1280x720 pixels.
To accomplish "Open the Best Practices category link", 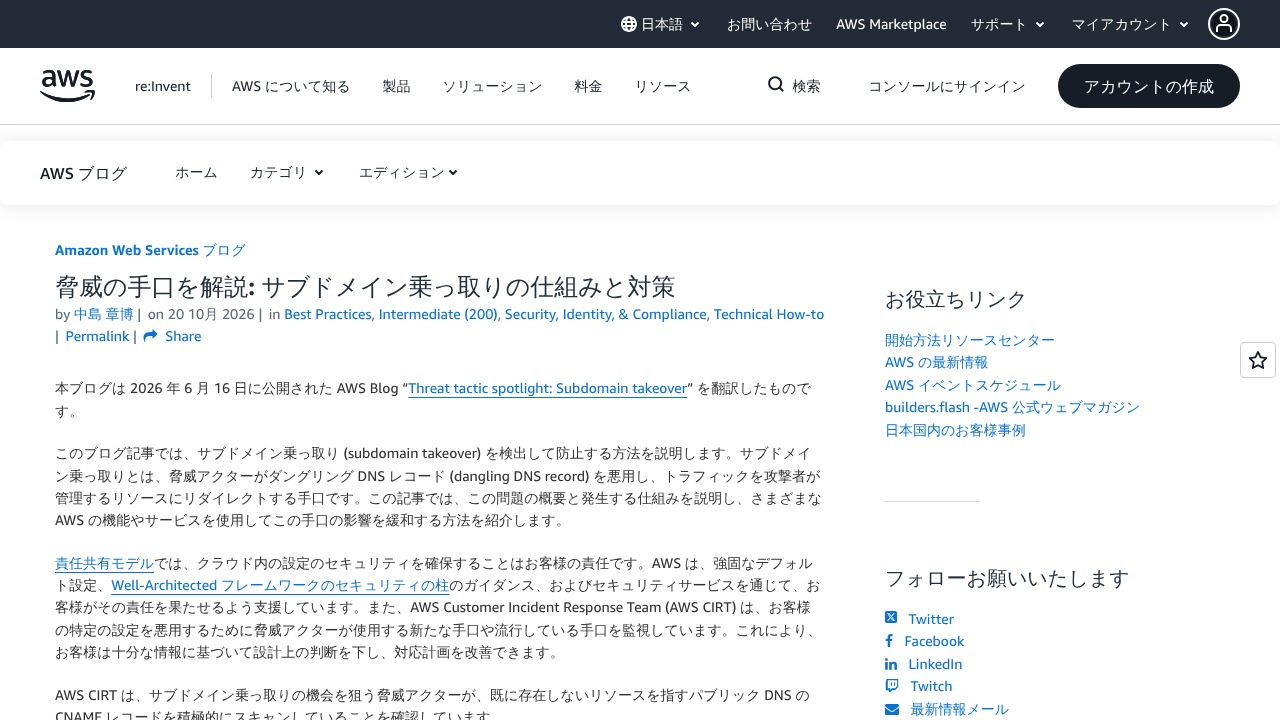I will pyautogui.click(x=329, y=314).
